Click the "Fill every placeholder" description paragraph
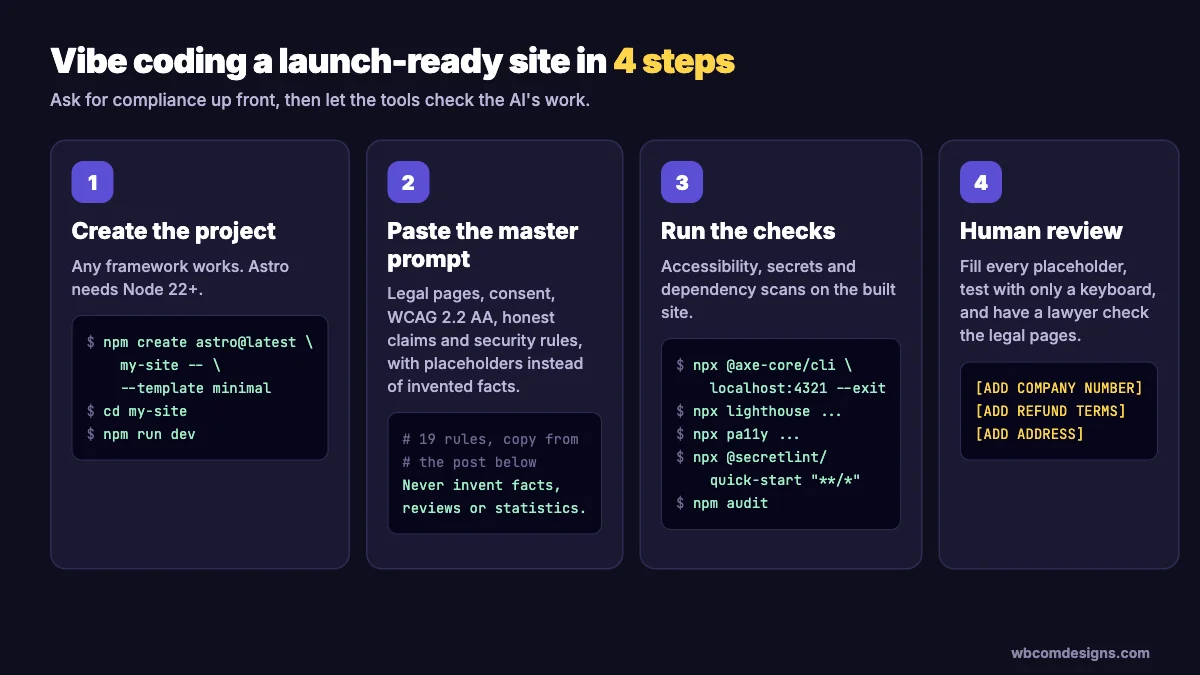 [x=1058, y=301]
